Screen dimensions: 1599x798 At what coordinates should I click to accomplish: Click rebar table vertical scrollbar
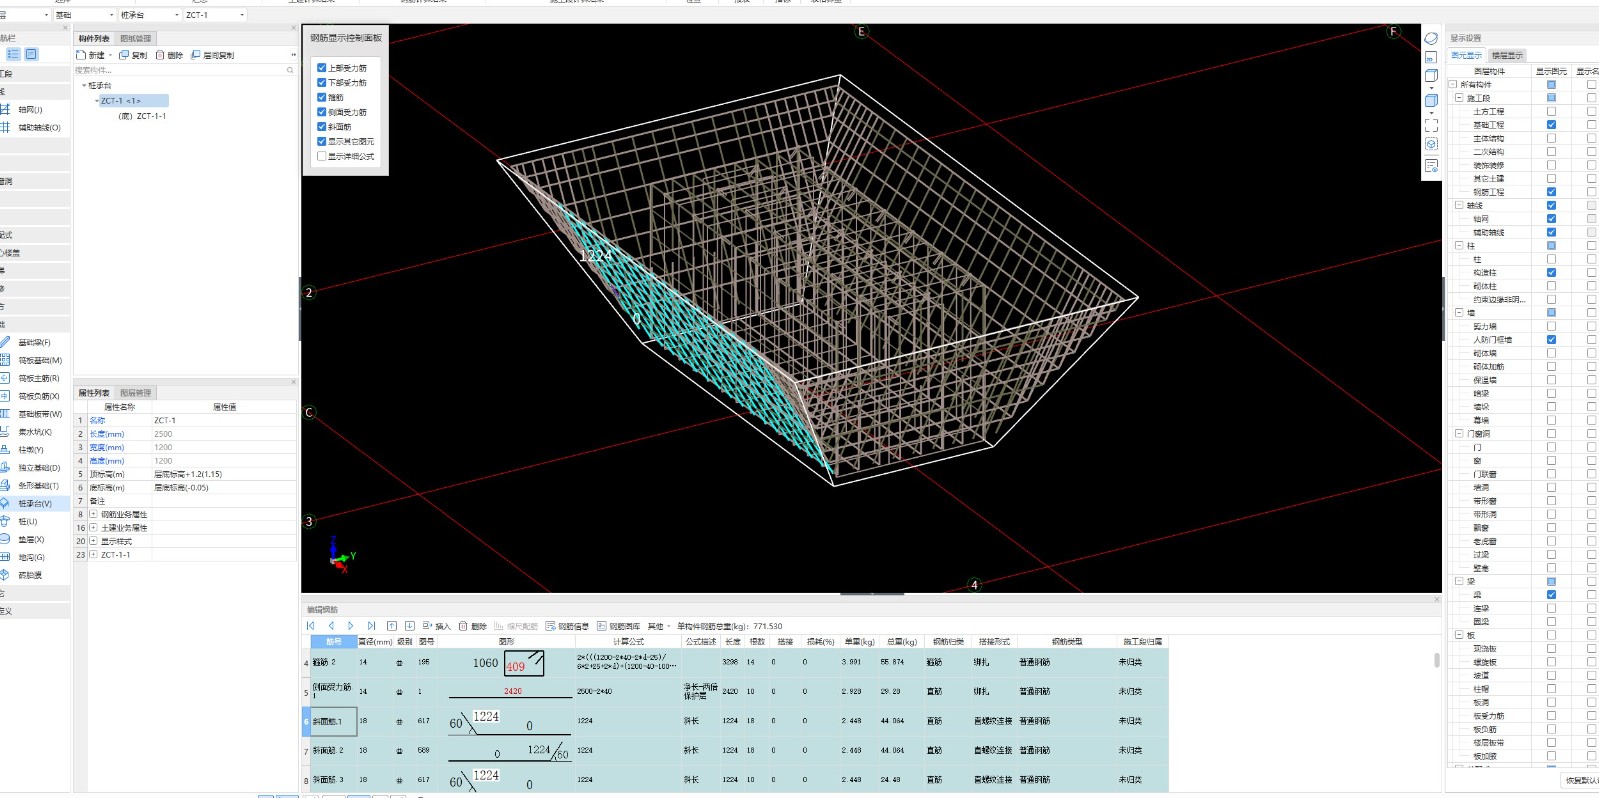point(1437,660)
